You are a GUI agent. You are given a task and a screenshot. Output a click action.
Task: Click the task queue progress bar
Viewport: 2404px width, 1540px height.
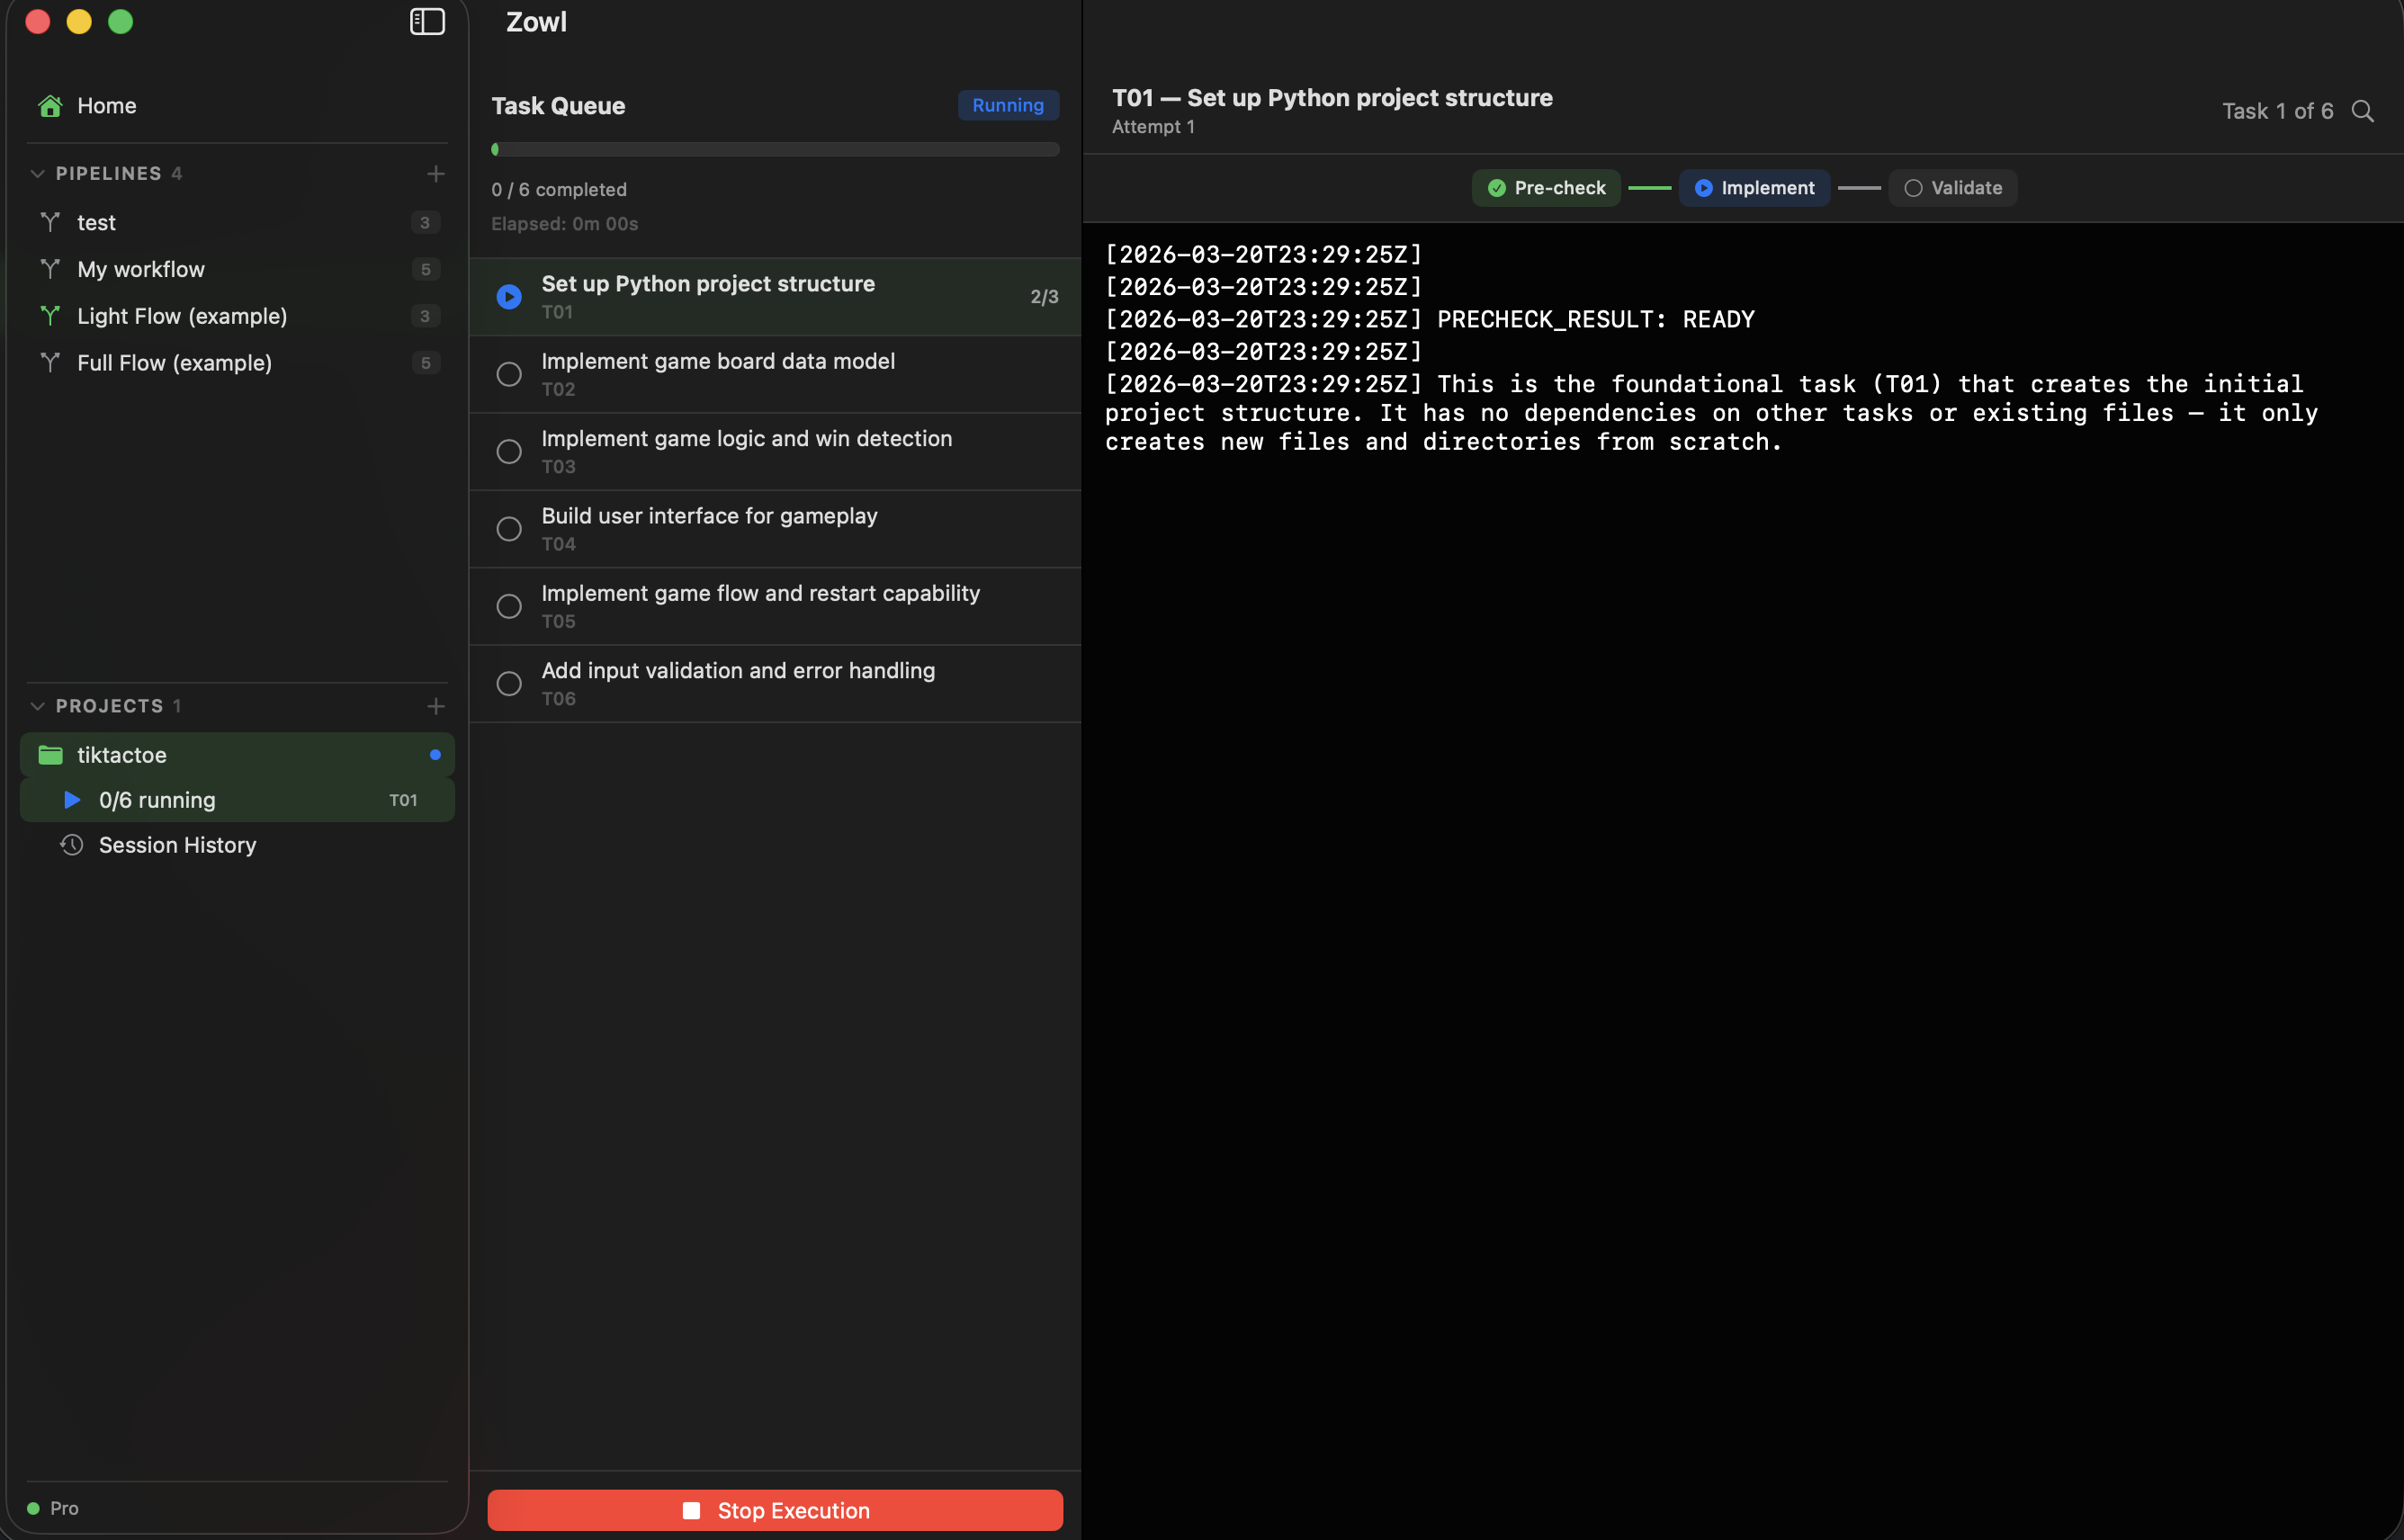(x=775, y=149)
